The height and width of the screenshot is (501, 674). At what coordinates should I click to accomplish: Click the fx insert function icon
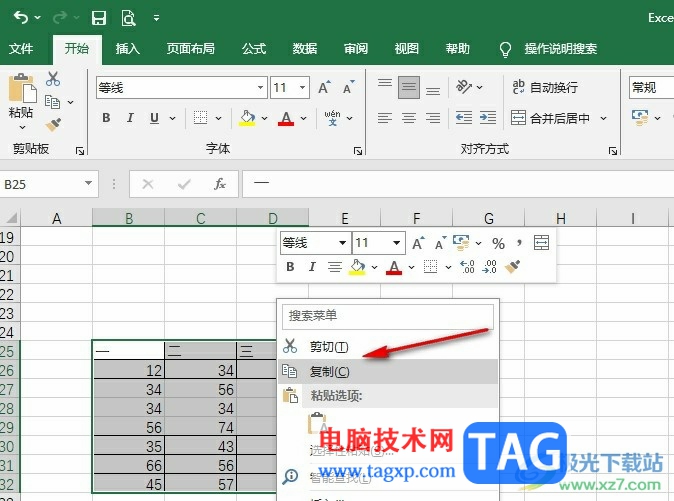pyautogui.click(x=220, y=184)
